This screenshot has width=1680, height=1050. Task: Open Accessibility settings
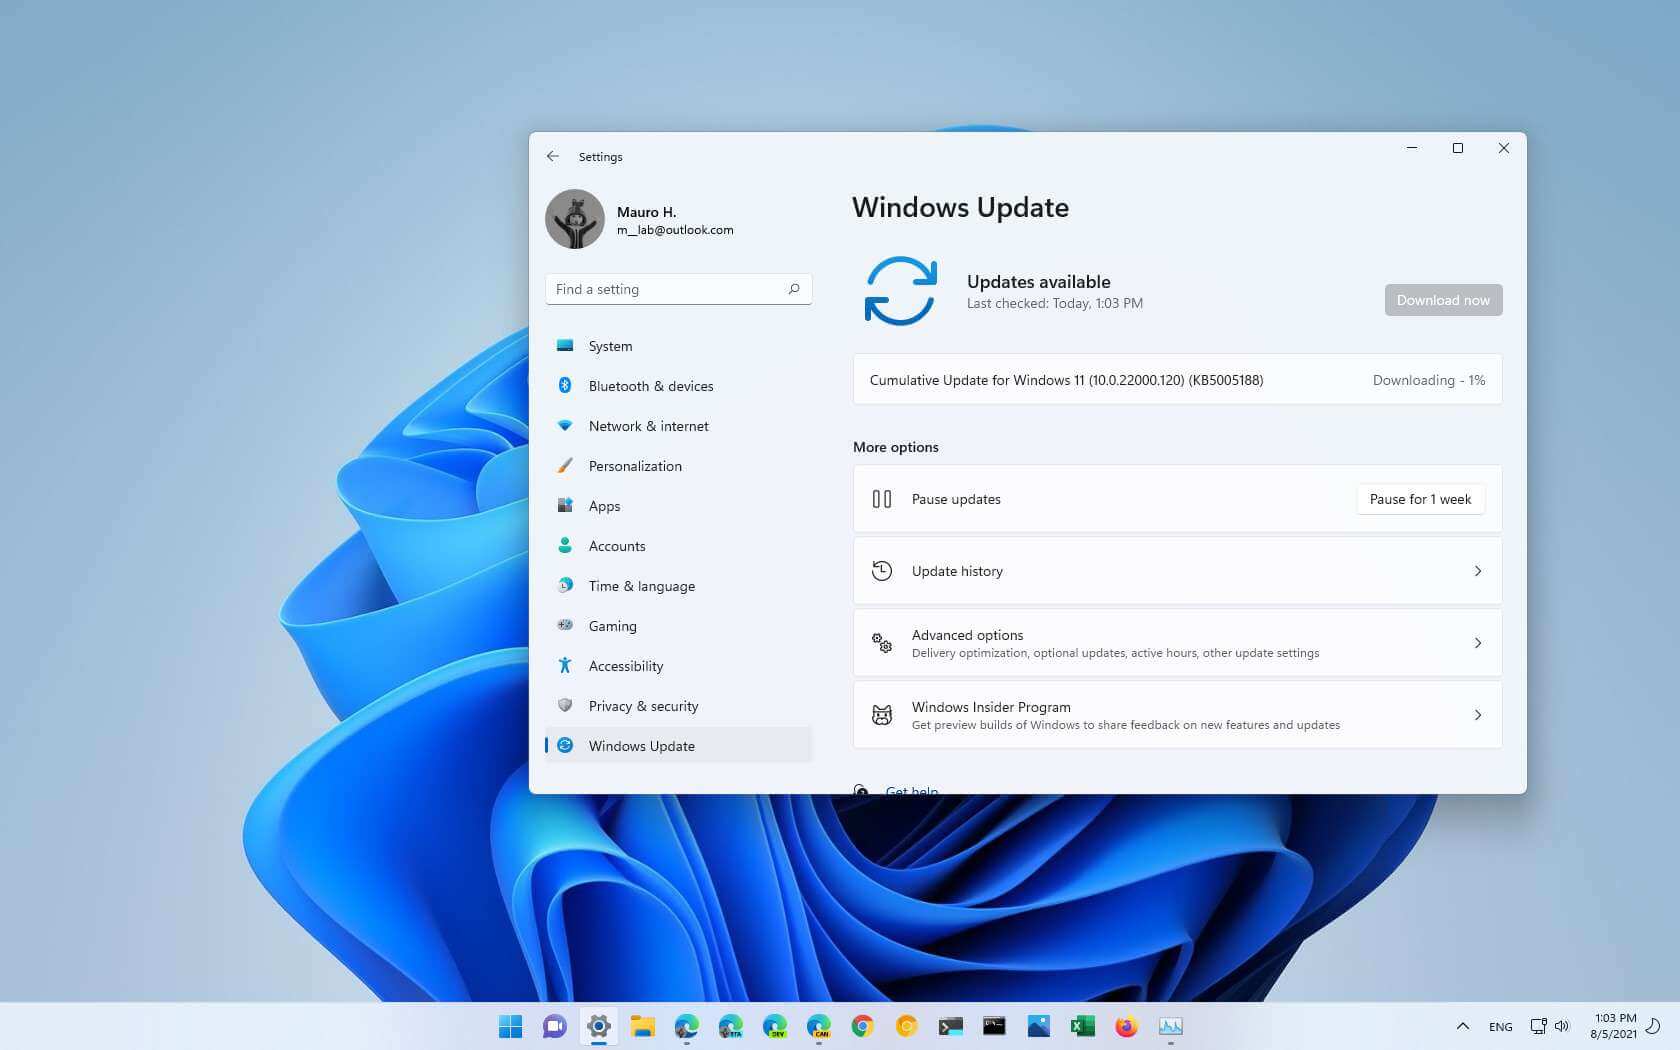tap(625, 665)
